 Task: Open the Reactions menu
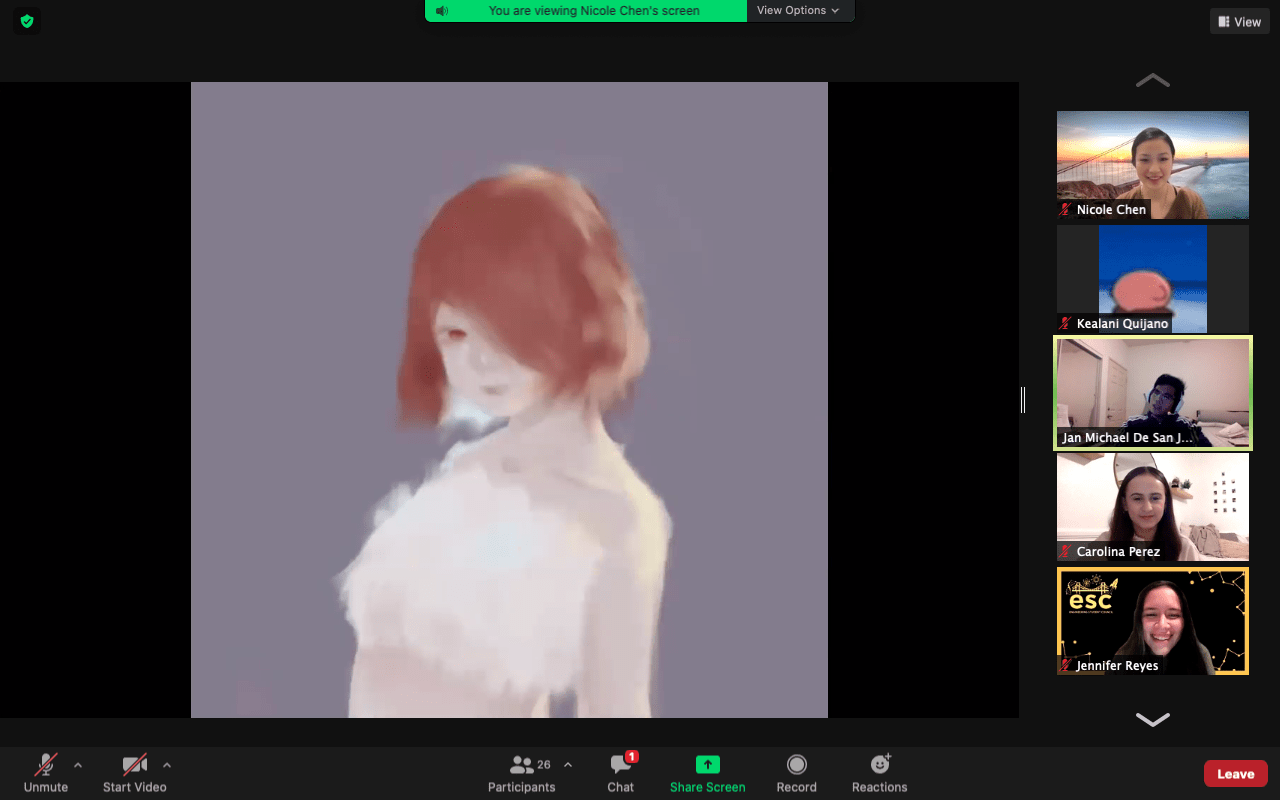pos(879,773)
